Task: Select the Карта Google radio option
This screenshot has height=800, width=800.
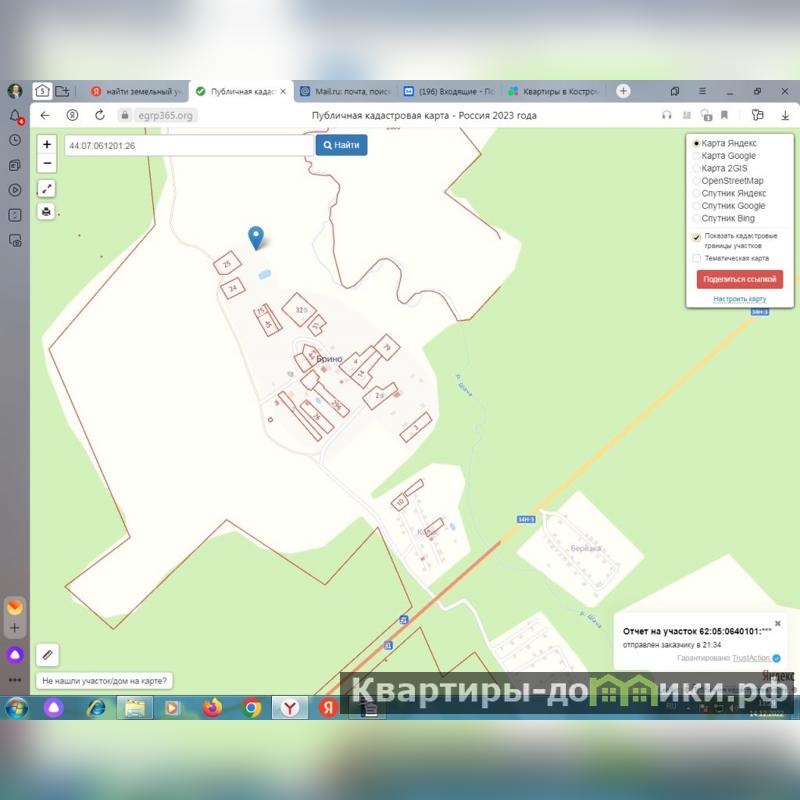Action: pos(697,156)
